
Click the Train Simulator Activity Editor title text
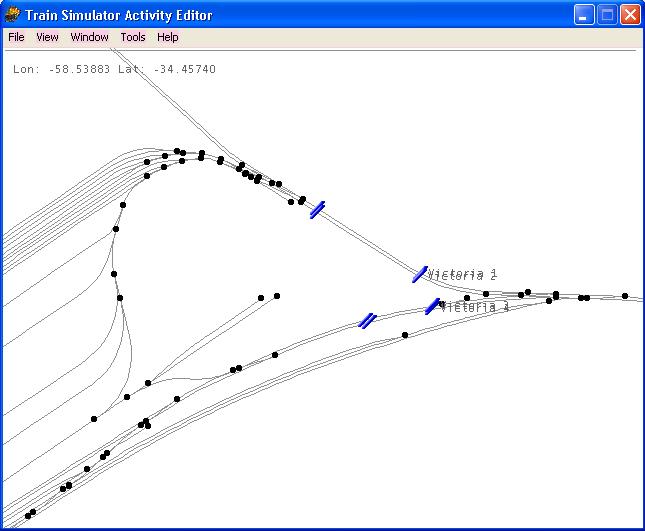click(x=118, y=15)
